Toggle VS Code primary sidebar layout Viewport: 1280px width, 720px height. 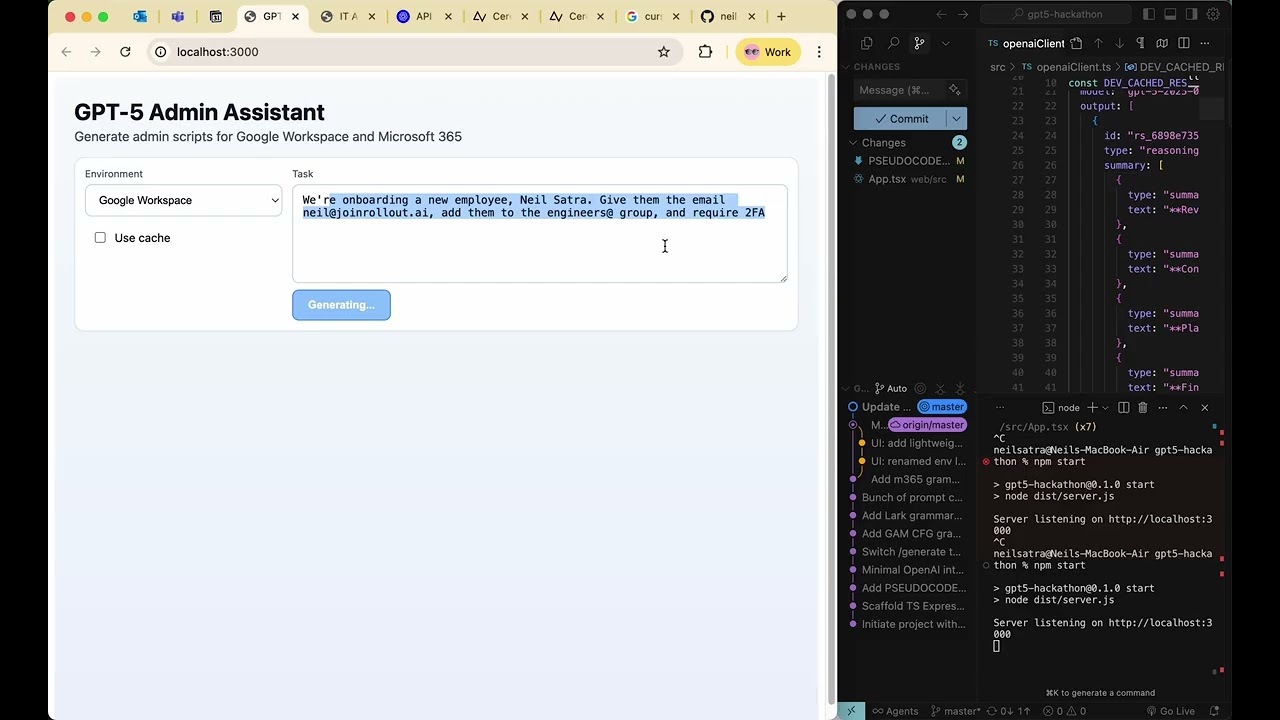point(1149,14)
